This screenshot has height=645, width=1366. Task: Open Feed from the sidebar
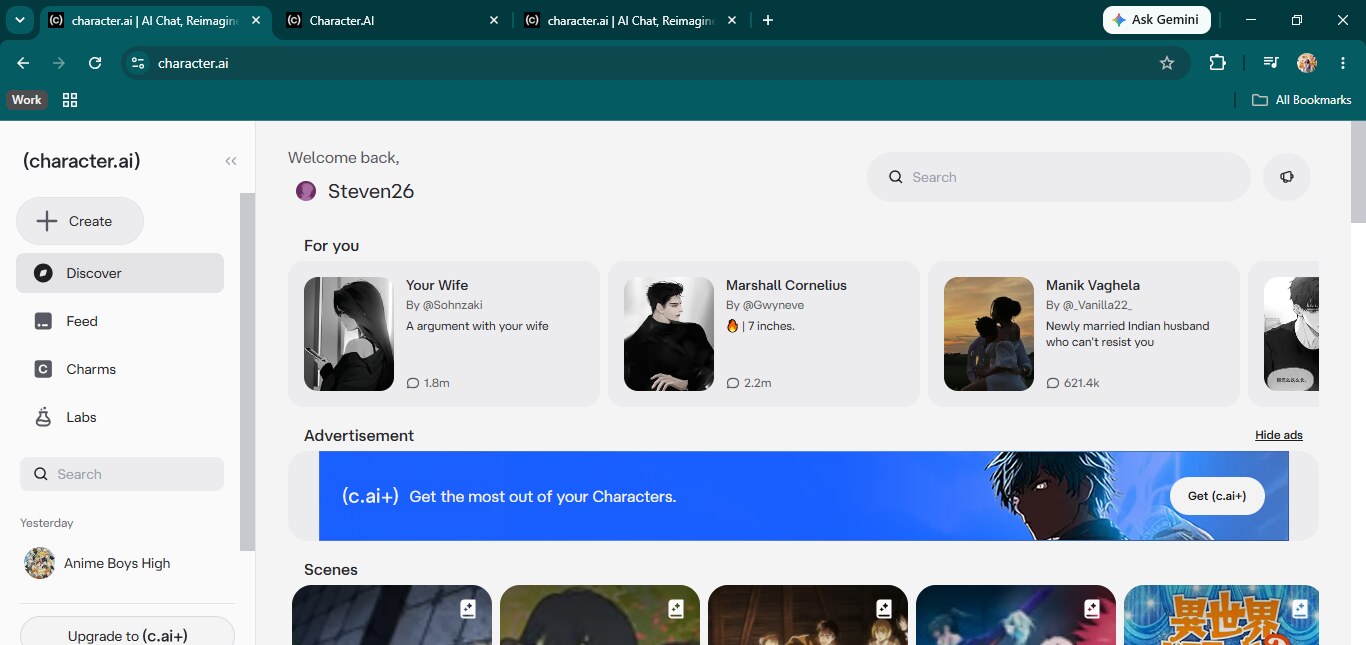[120, 321]
